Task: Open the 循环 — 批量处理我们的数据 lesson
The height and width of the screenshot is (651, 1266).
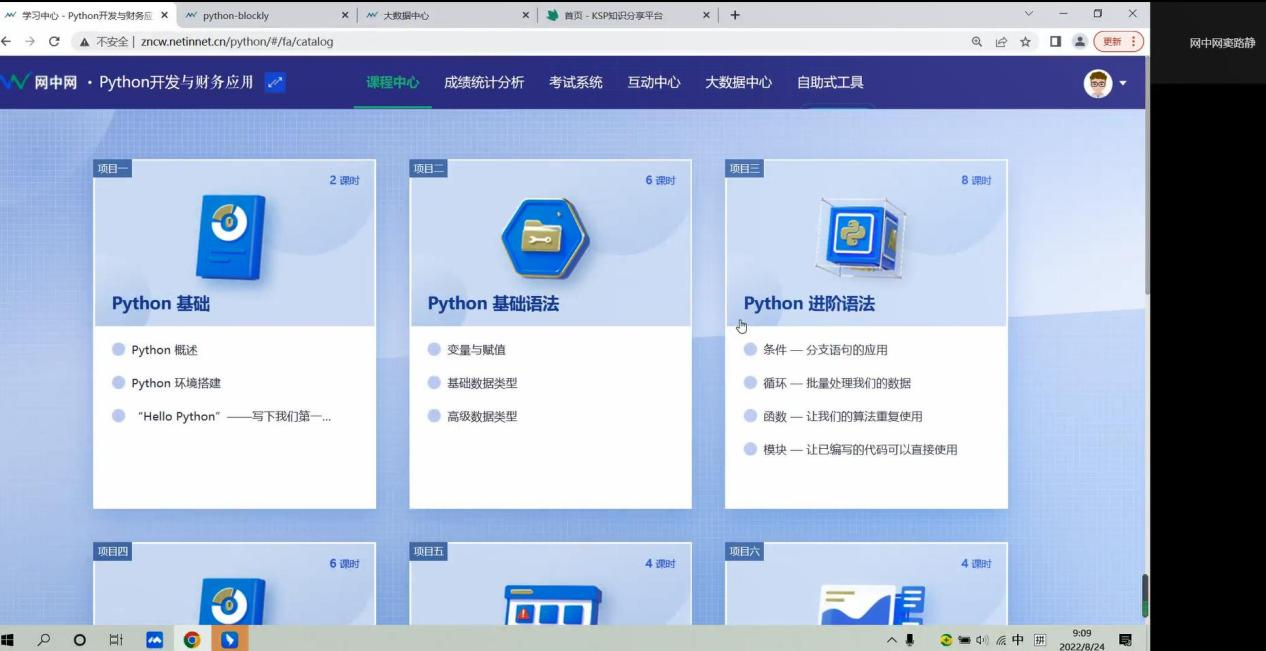Action: [837, 383]
